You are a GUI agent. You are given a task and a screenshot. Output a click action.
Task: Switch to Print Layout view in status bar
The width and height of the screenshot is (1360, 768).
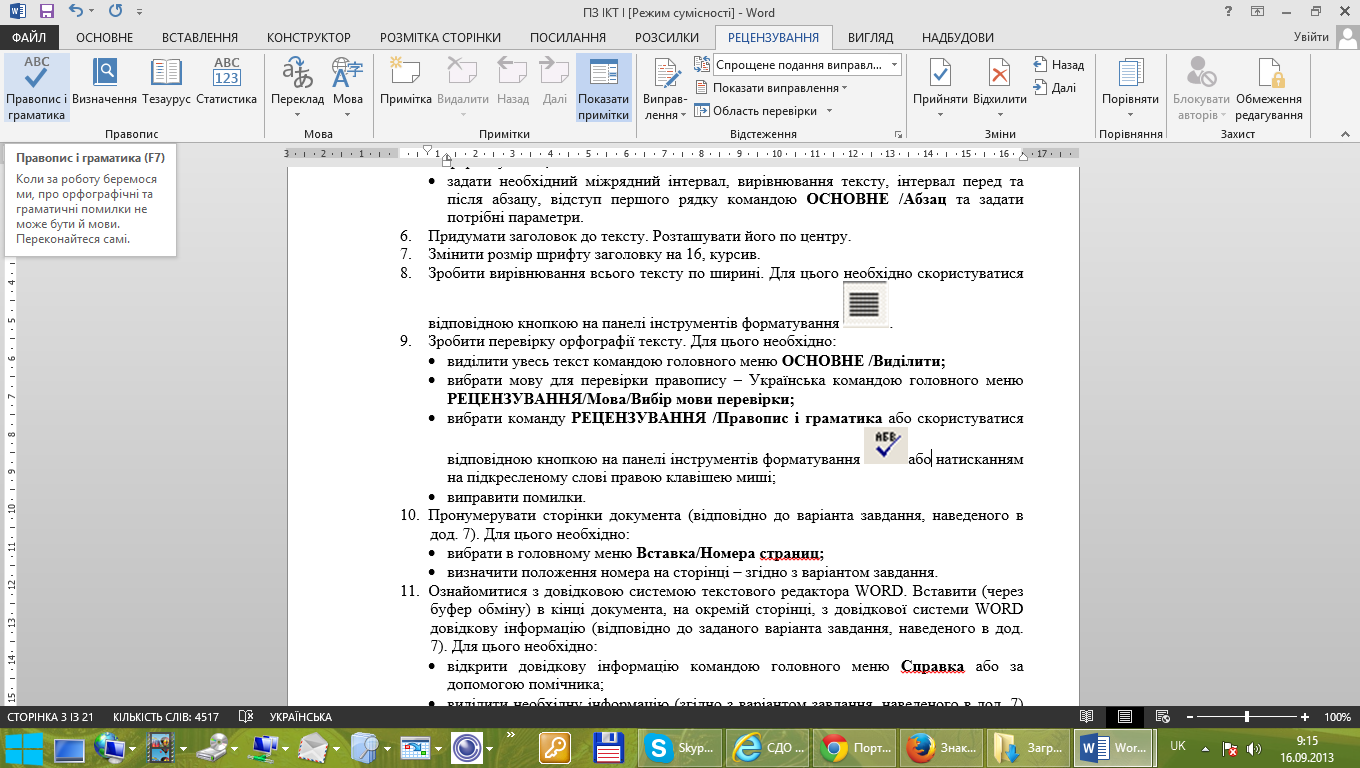click(1125, 717)
